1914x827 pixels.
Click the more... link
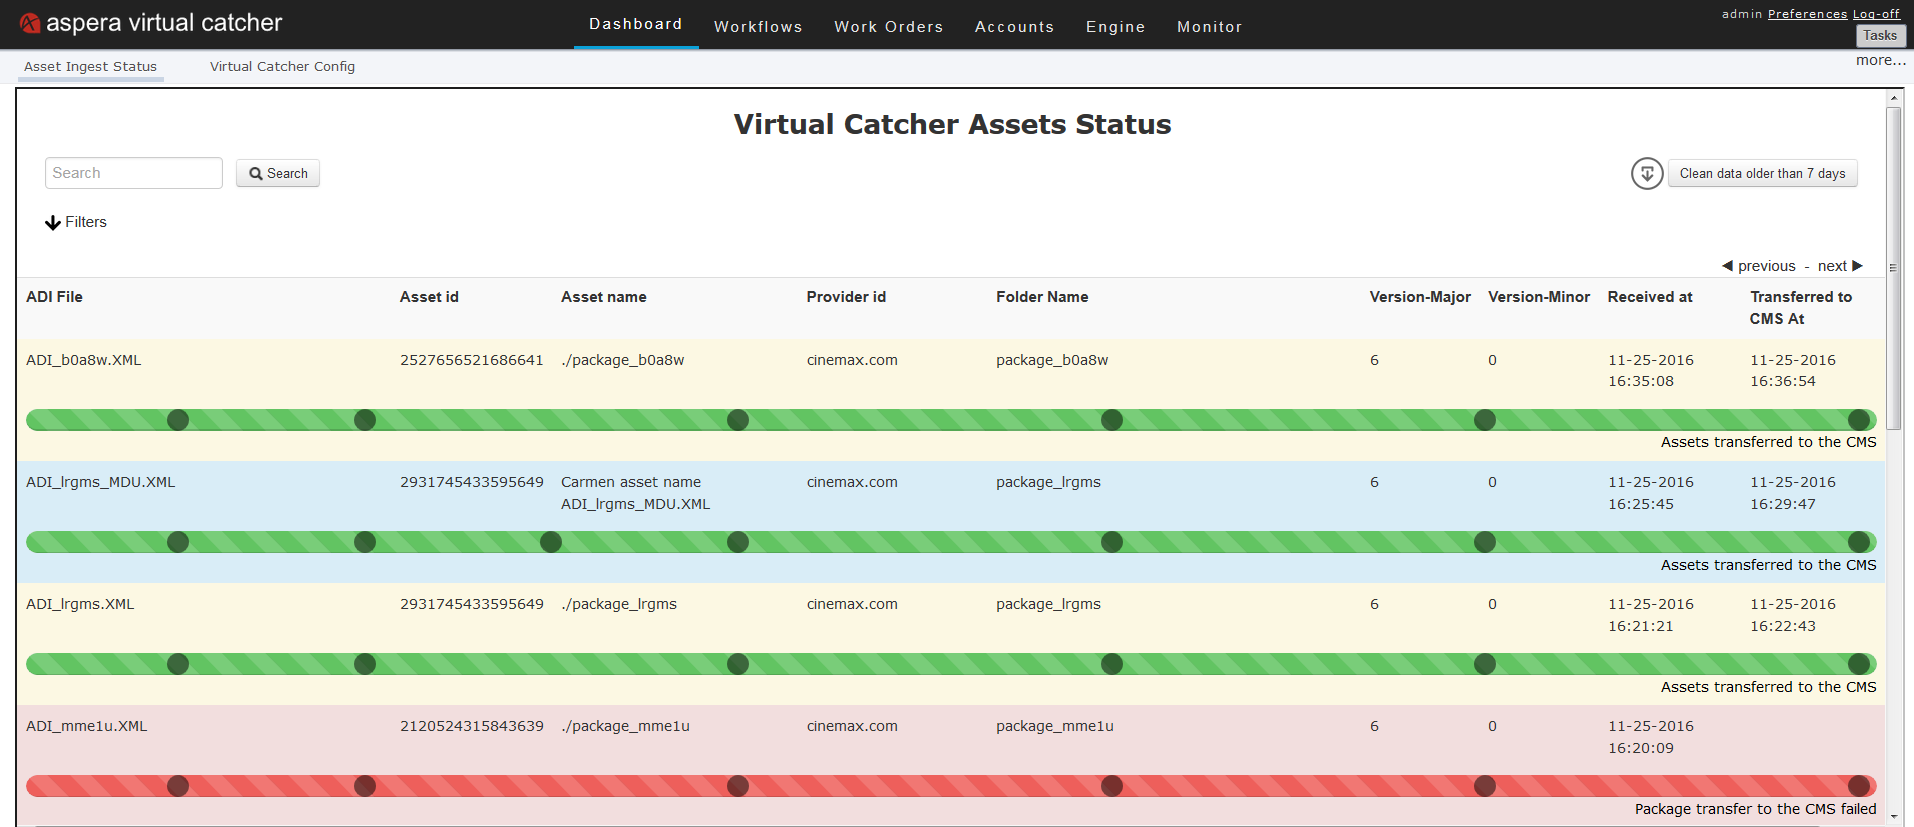[x=1881, y=60]
